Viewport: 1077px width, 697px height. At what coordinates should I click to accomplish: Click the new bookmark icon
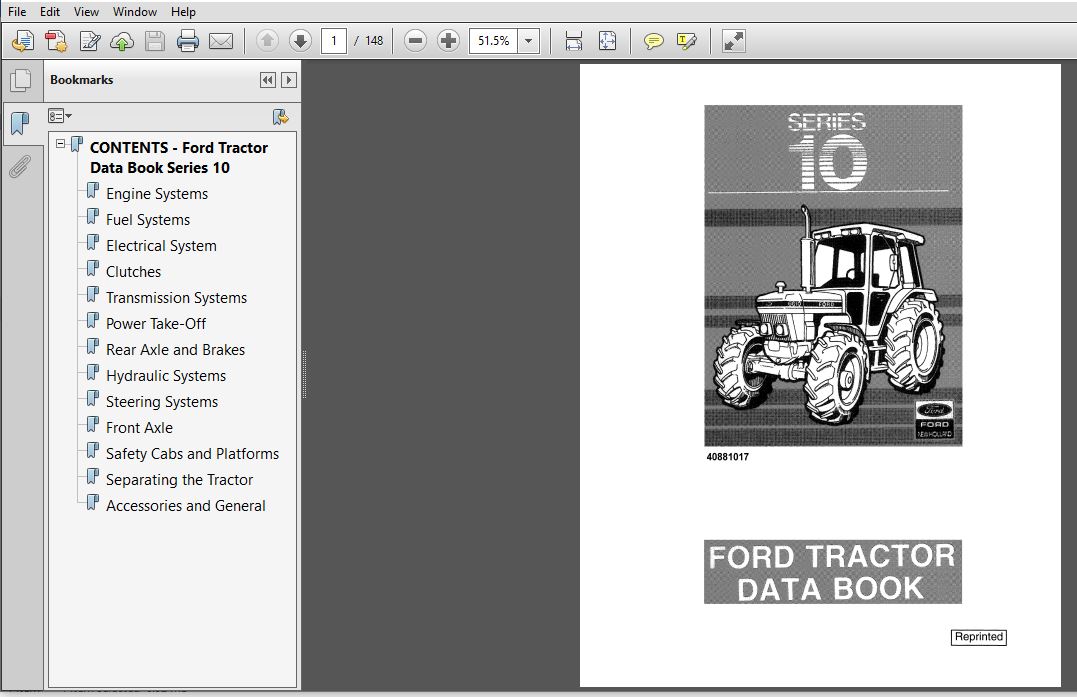pyautogui.click(x=280, y=117)
